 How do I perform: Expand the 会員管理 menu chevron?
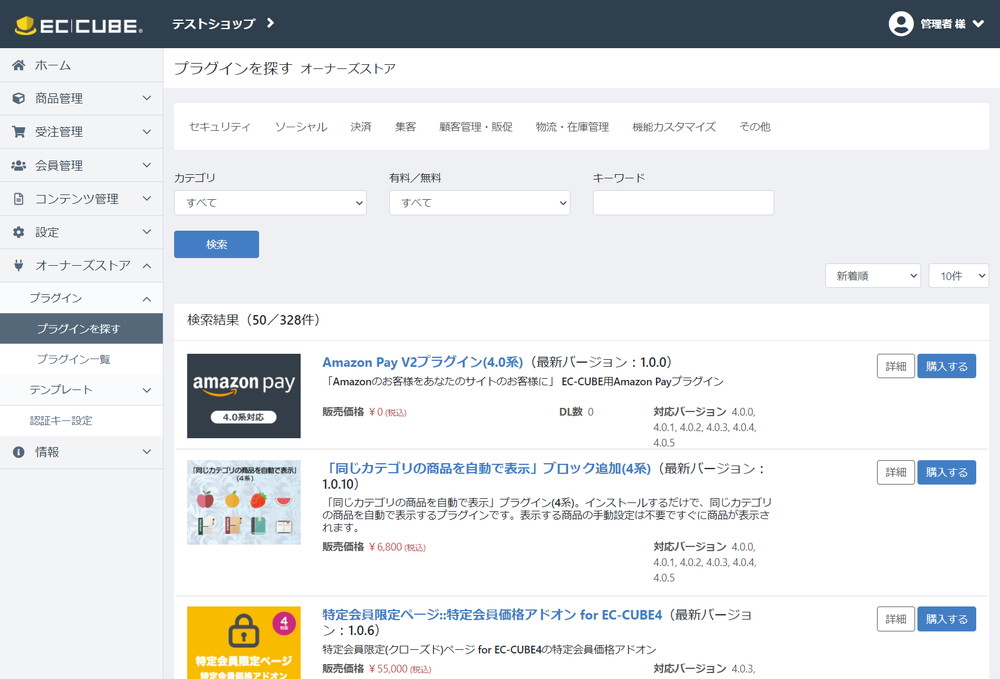[x=147, y=165]
